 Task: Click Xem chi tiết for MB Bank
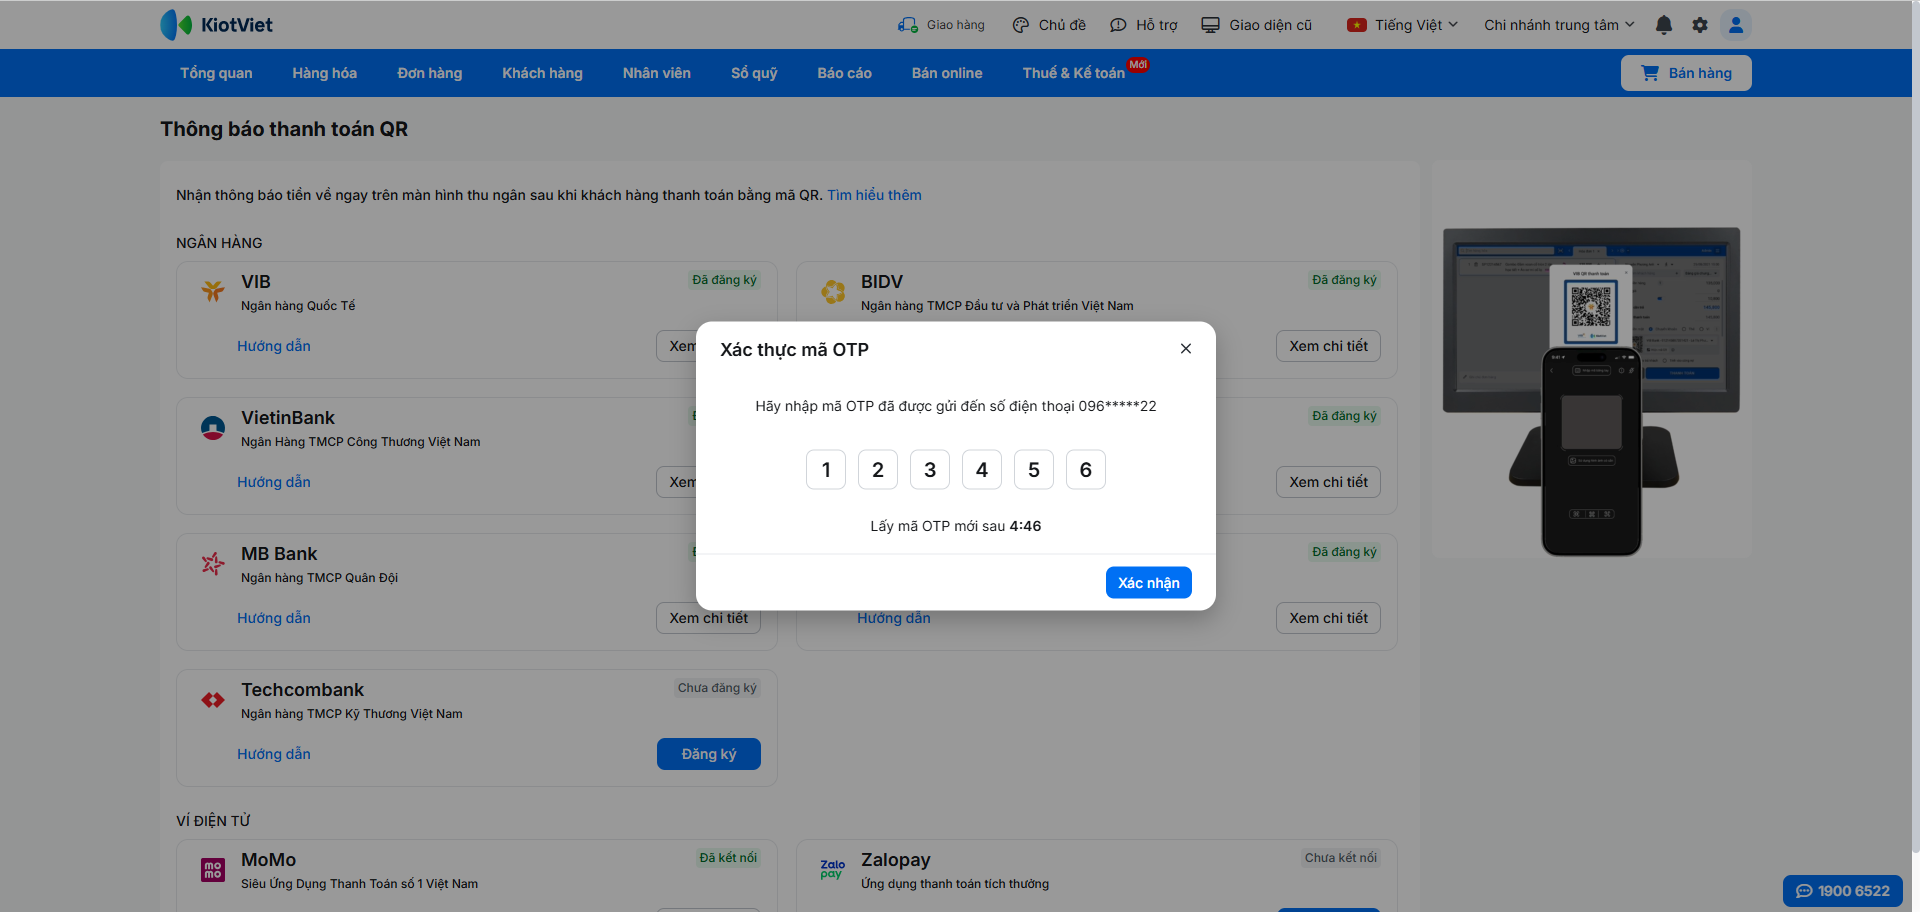click(x=709, y=618)
